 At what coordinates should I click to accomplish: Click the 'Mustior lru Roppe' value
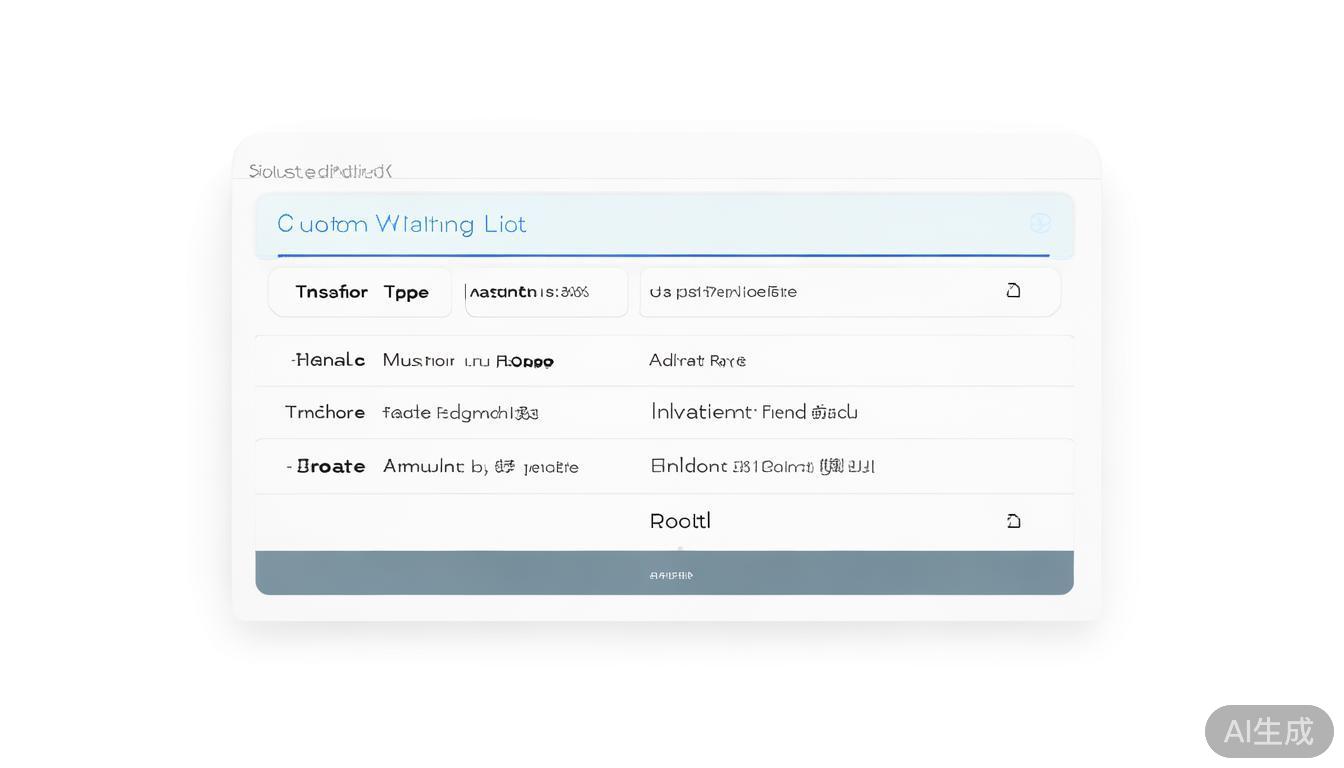[x=467, y=361]
